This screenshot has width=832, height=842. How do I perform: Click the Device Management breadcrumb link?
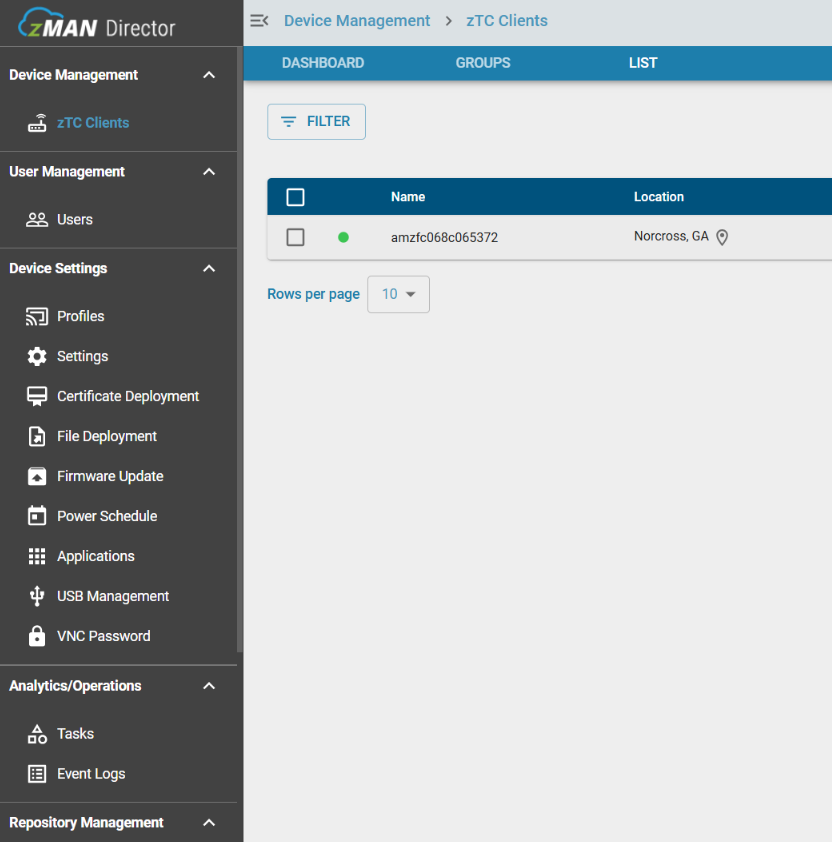coord(357,21)
